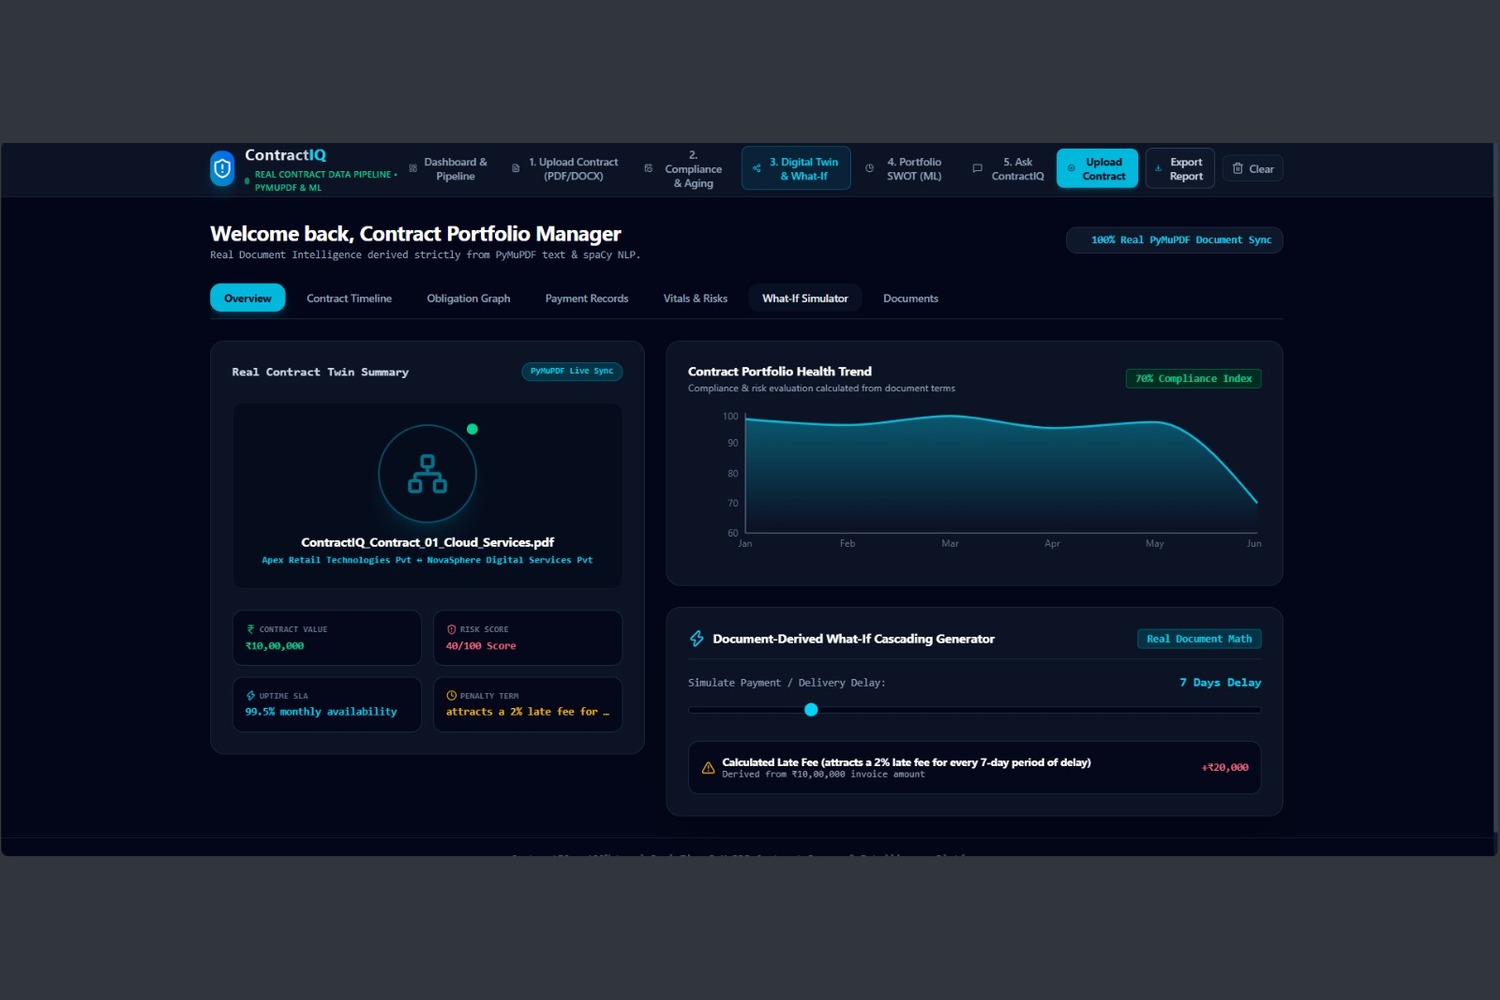Switch to the What-If Simulator tab
The height and width of the screenshot is (1000, 1500).
[805, 298]
